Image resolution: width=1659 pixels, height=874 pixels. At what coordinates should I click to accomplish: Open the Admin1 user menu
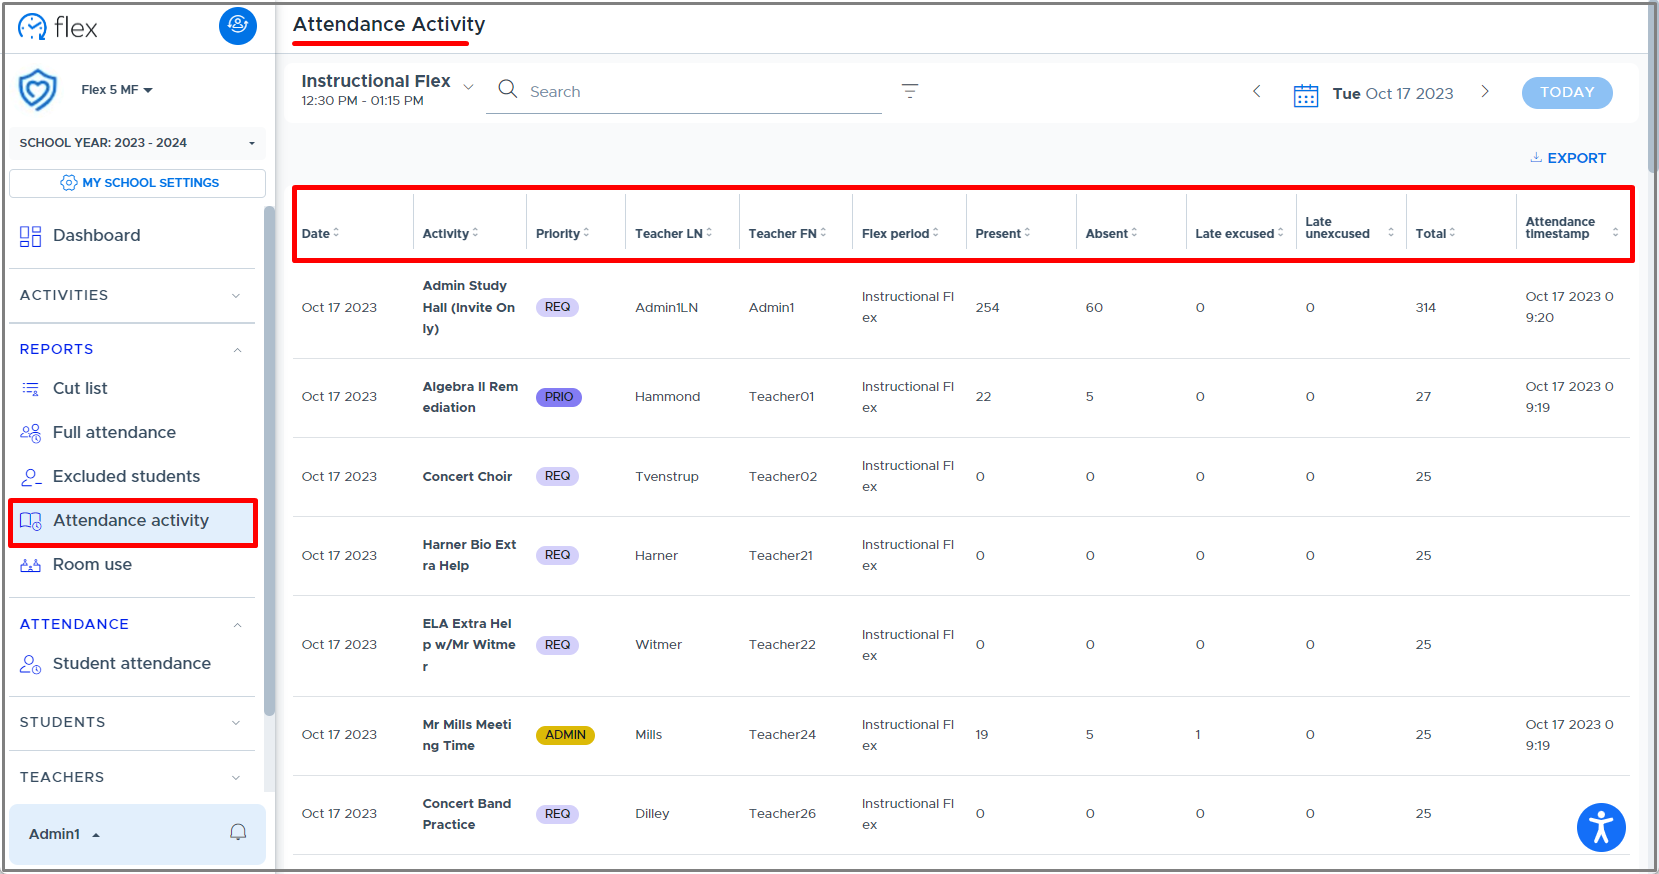pos(65,834)
